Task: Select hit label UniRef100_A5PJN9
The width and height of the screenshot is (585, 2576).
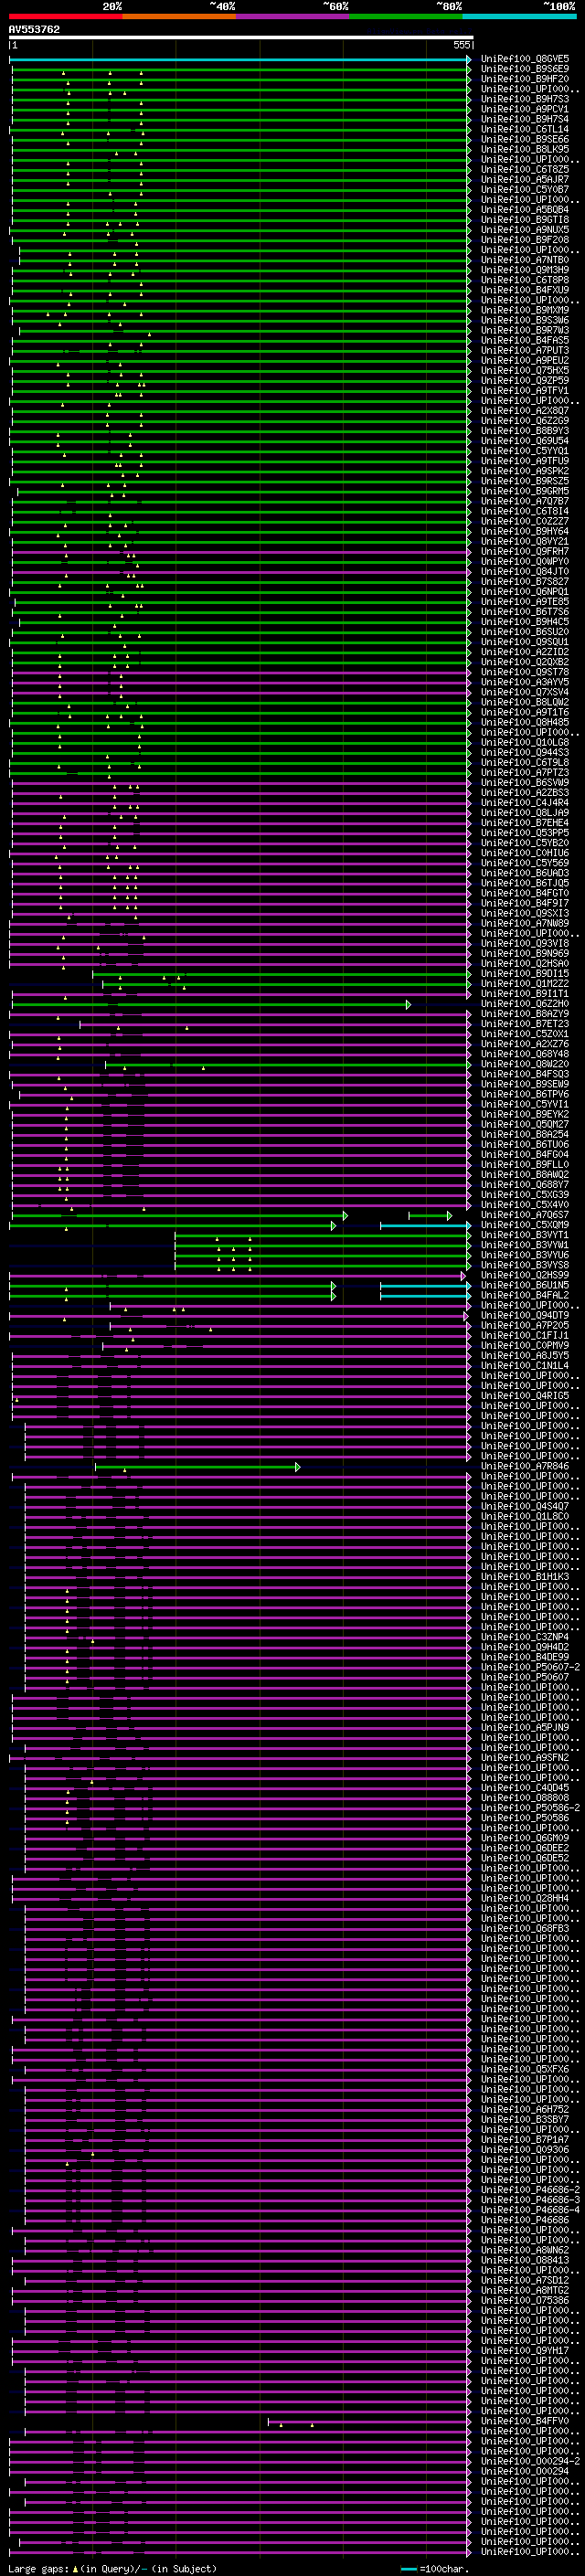Action: coord(525,1727)
